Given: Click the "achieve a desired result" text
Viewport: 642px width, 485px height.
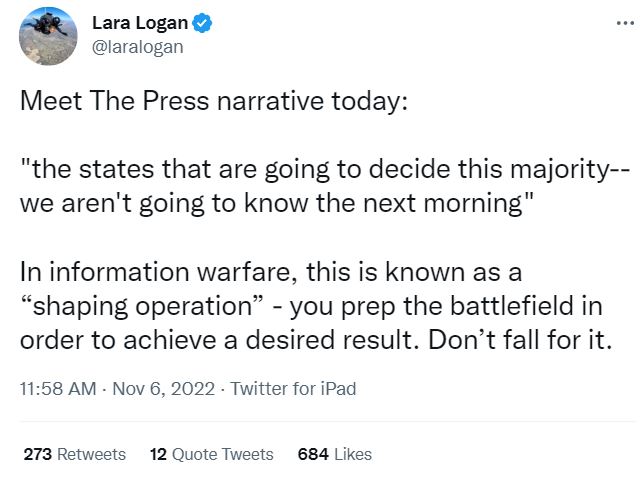Looking at the screenshot, I should point(290,337).
